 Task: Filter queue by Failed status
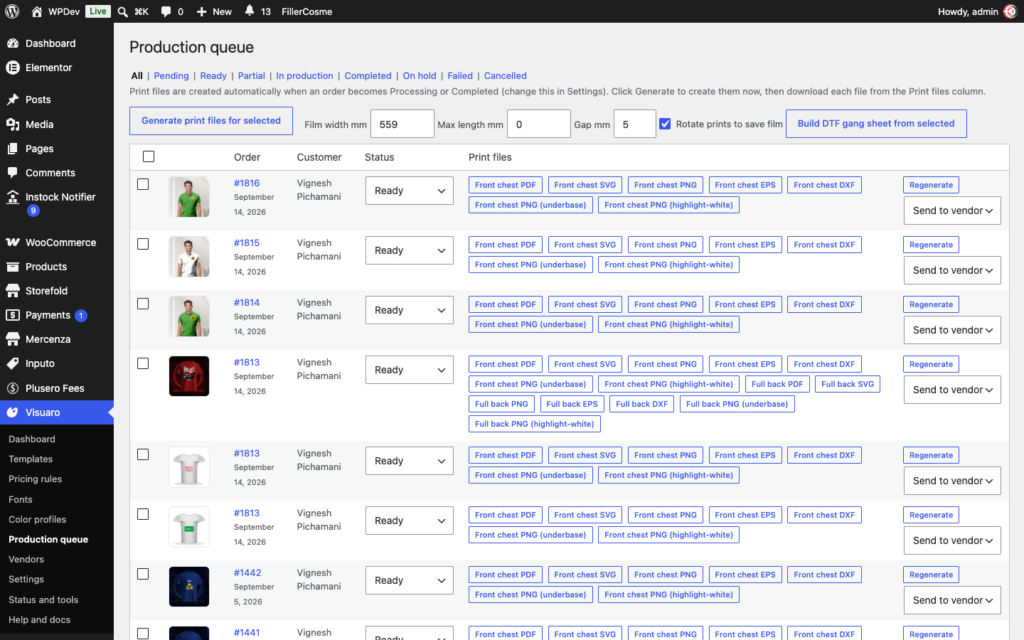(460, 76)
